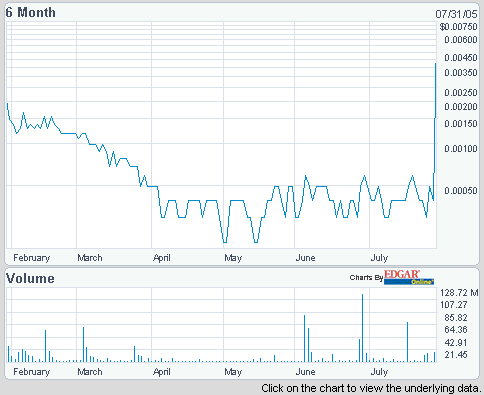Viewport: 484px width, 395px height.
Task: Click March on the price chart axis
Action: coord(90,258)
